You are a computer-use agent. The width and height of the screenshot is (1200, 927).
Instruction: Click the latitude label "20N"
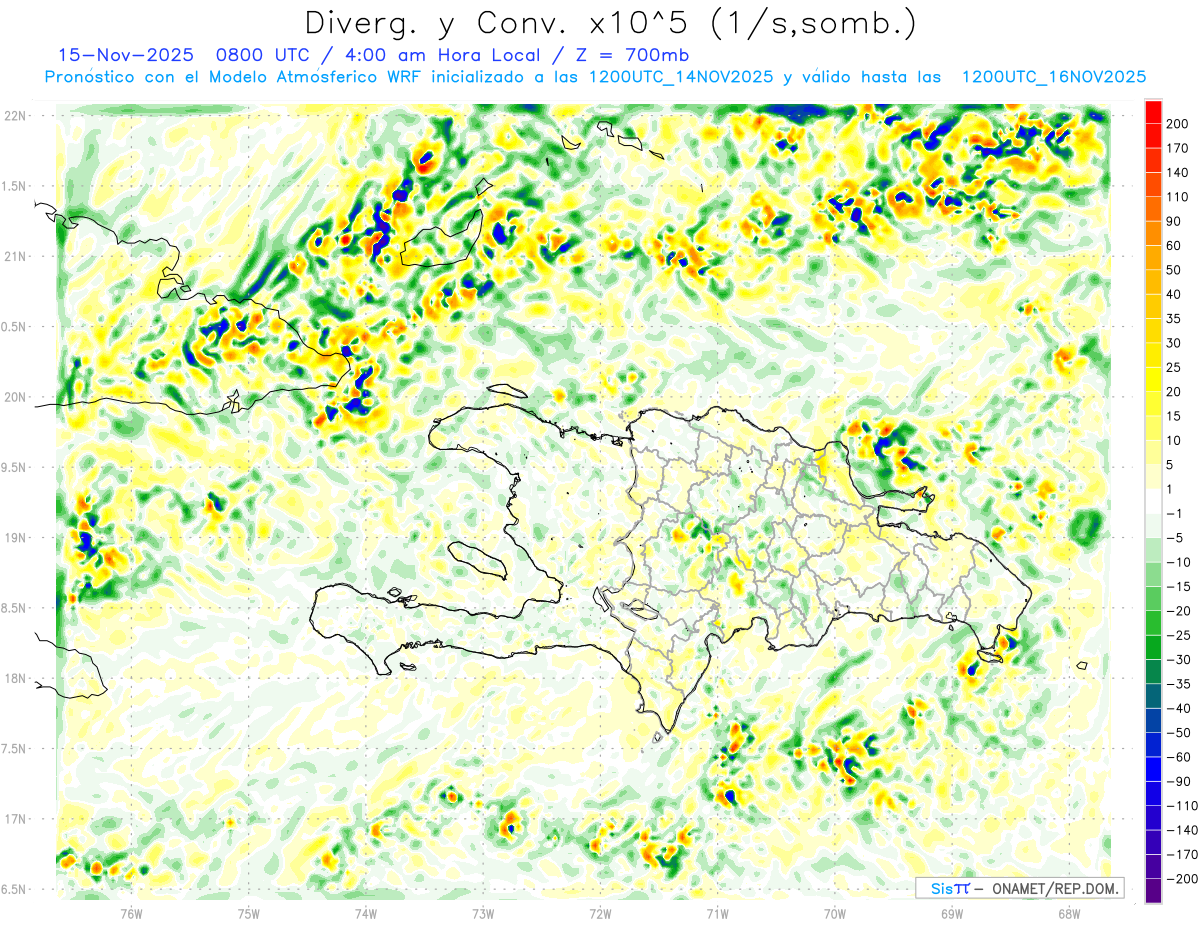tap(15, 397)
